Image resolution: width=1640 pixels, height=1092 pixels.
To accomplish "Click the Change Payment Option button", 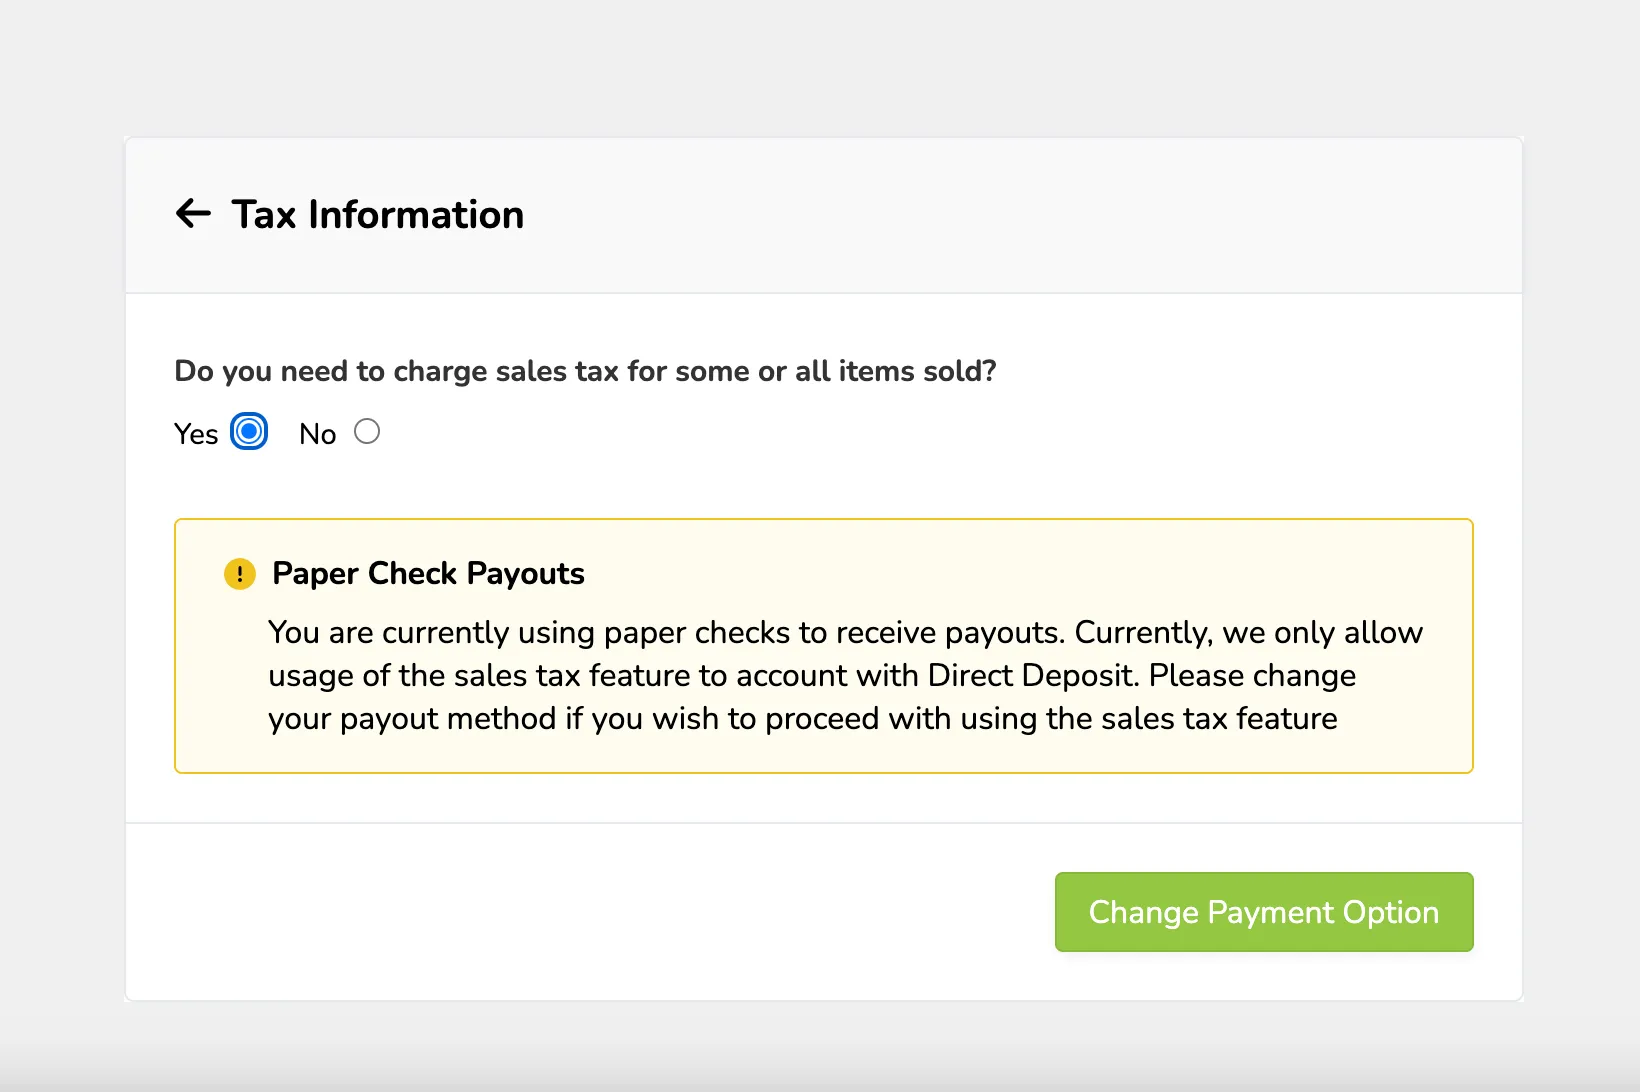I will (x=1264, y=912).
